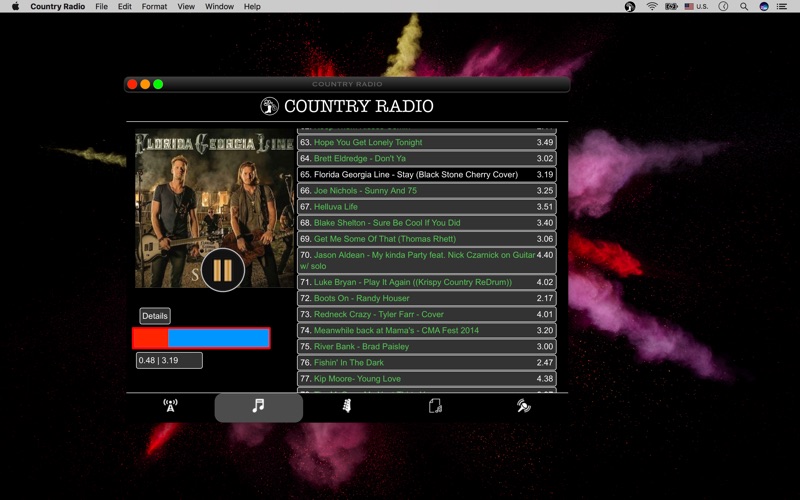Click the Details button
The height and width of the screenshot is (500, 800).
(x=155, y=316)
